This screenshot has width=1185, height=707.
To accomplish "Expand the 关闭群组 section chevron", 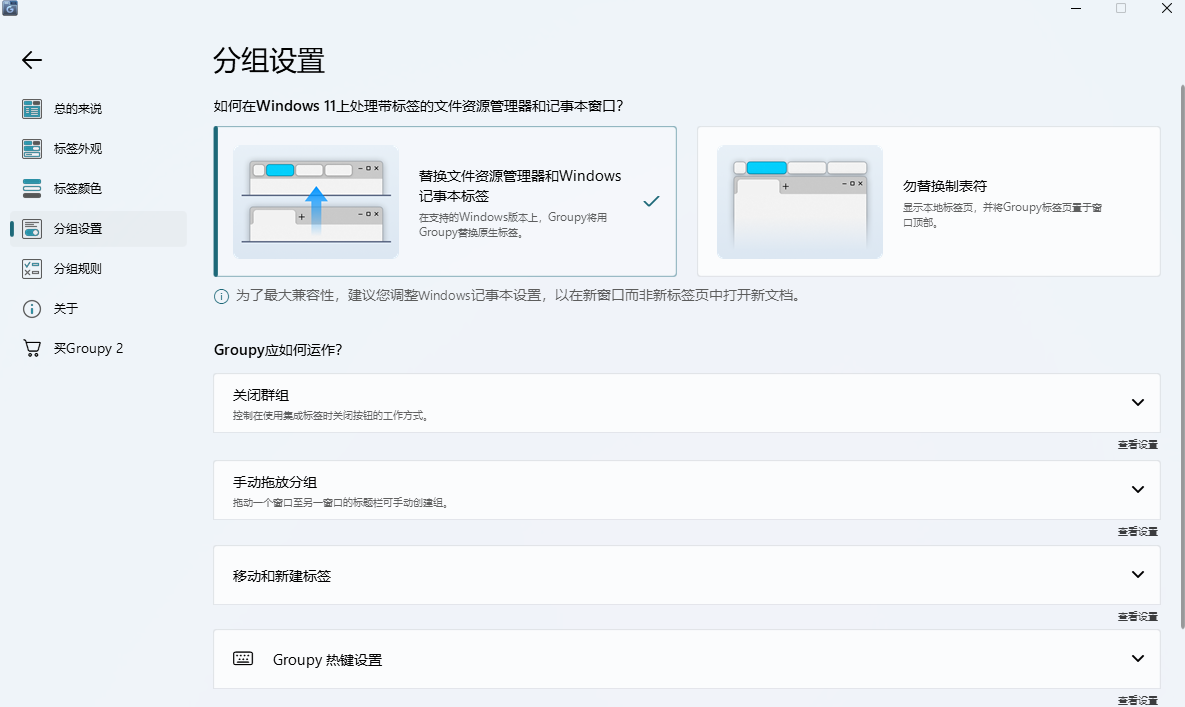I will pos(1137,403).
